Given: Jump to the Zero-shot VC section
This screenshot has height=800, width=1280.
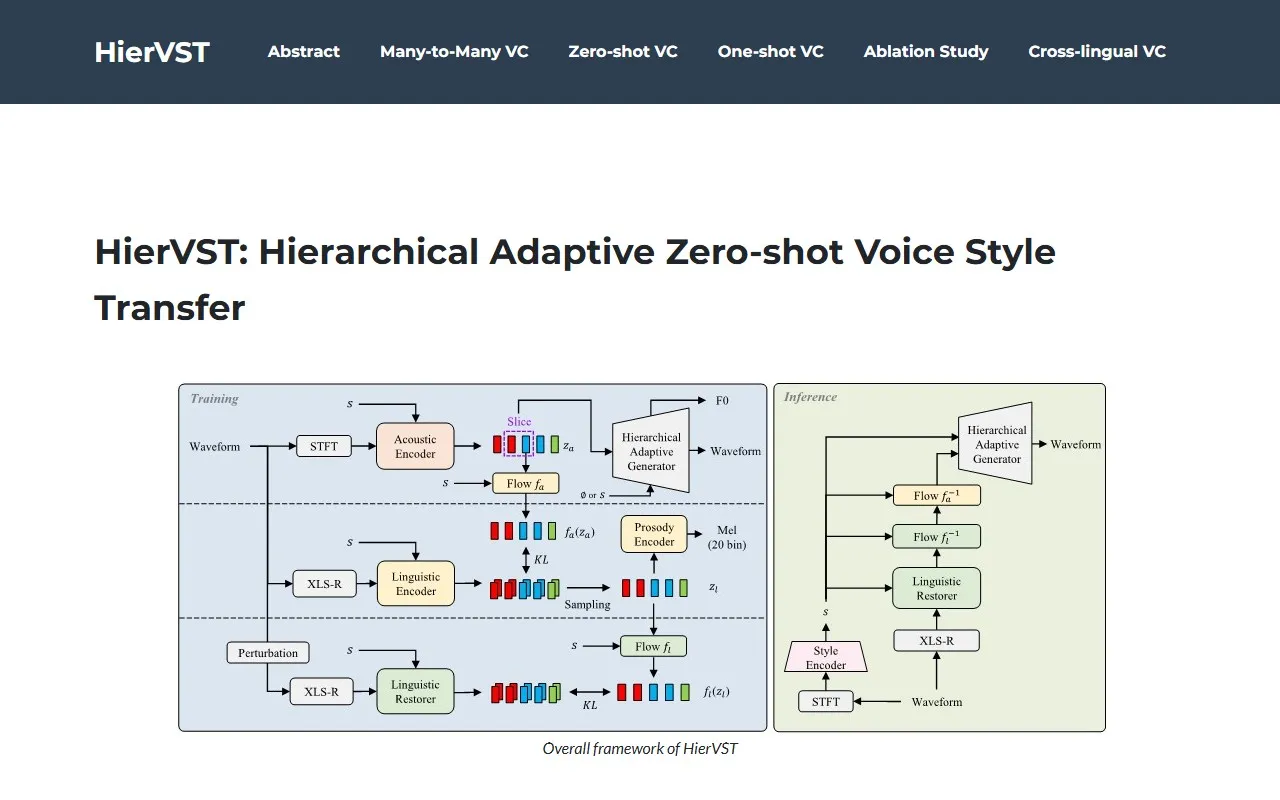Looking at the screenshot, I should [x=622, y=52].
